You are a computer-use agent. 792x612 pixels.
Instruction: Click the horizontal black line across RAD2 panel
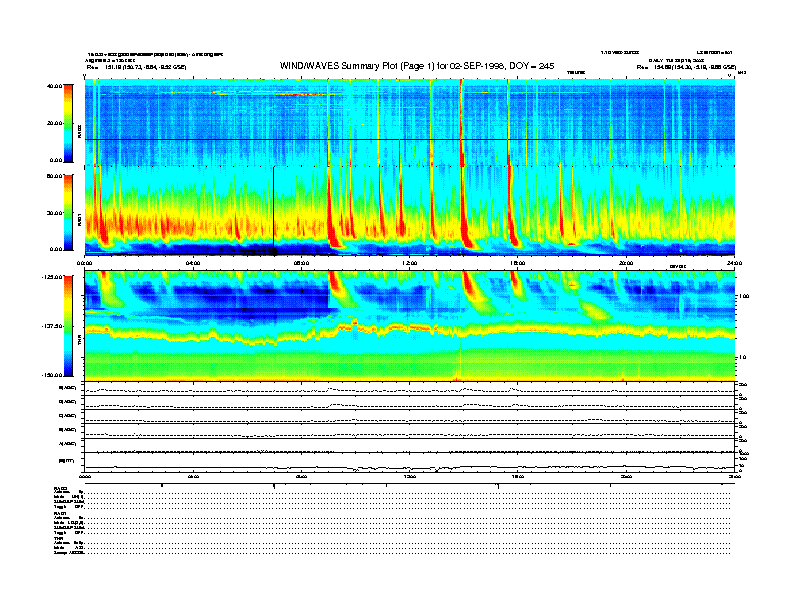[410, 139]
